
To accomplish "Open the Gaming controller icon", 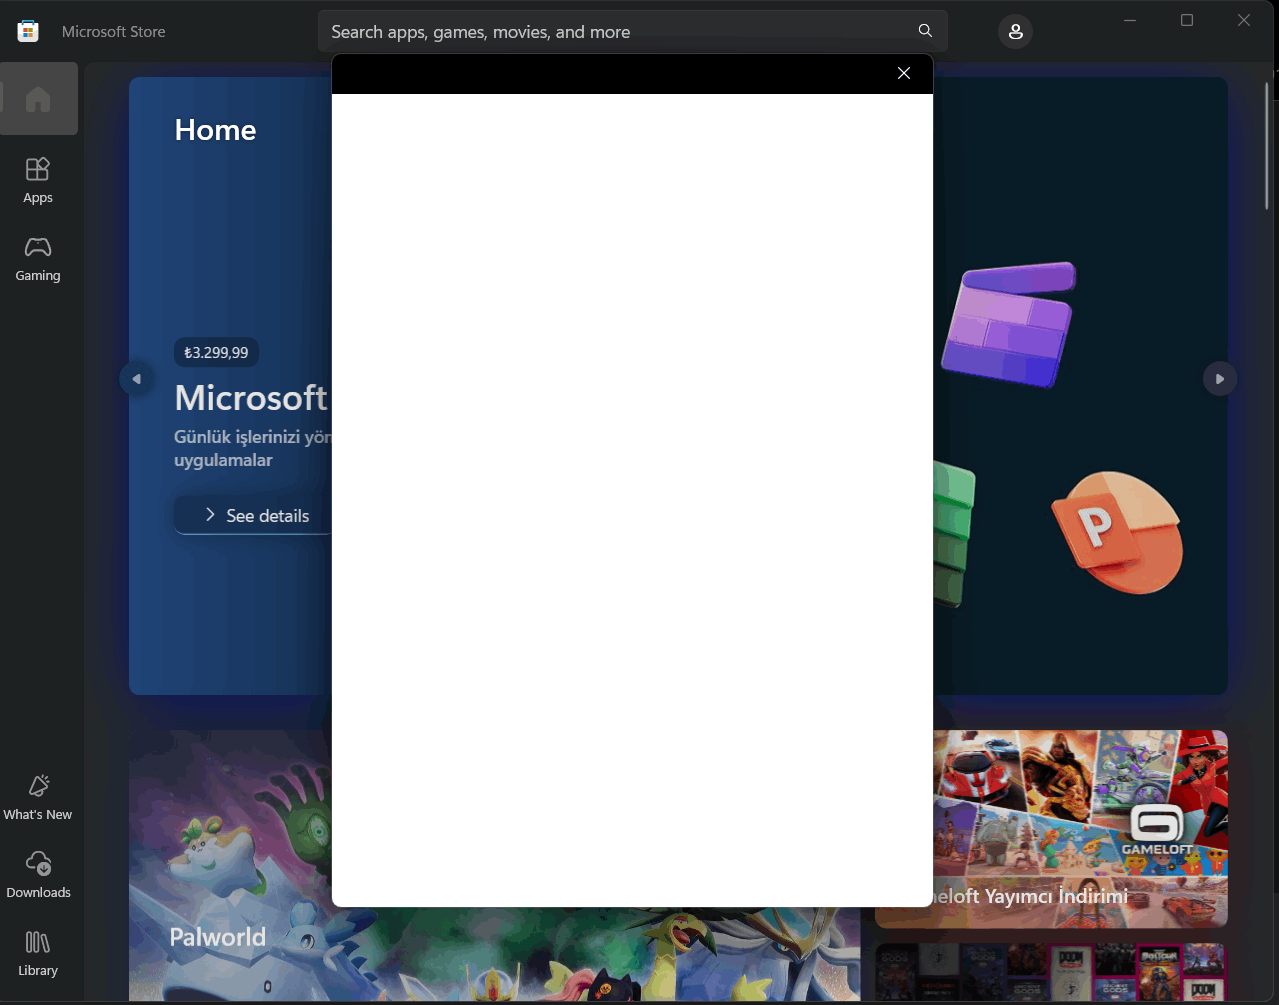I will pyautogui.click(x=37, y=258).
